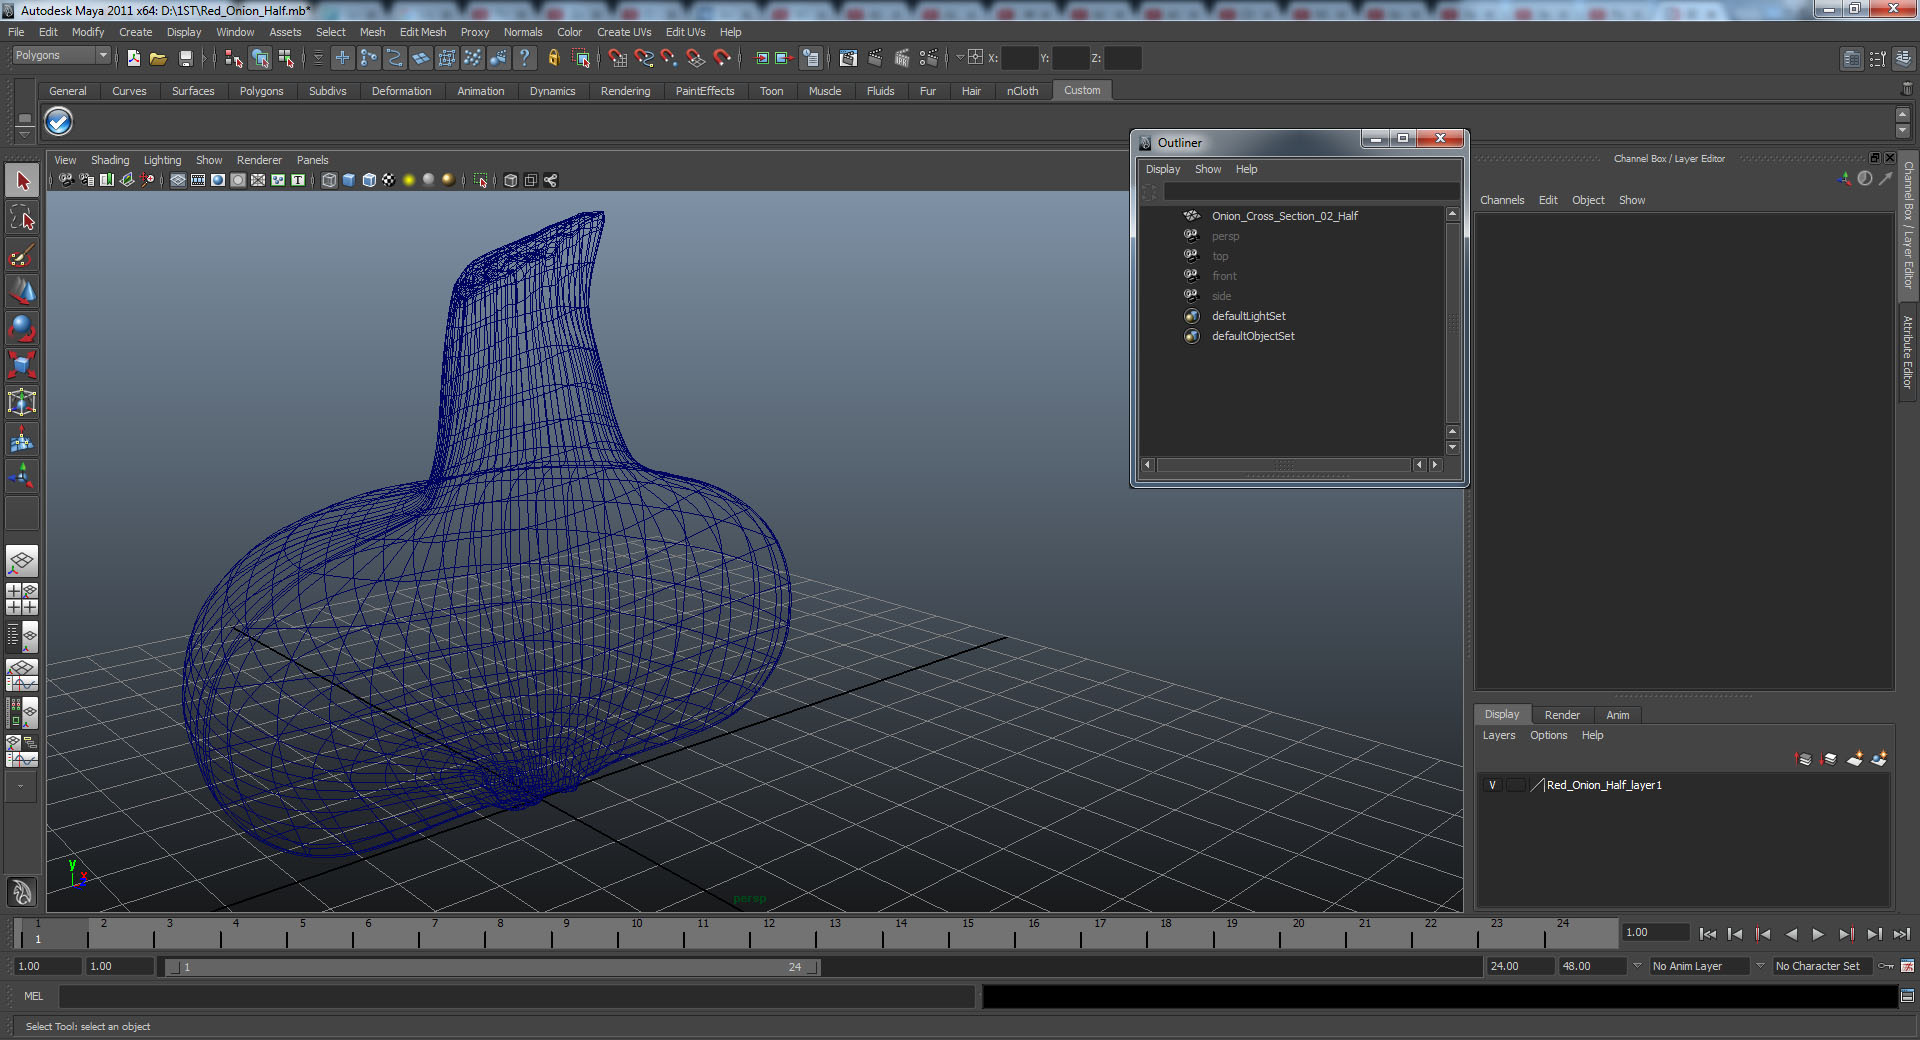The width and height of the screenshot is (1920, 1040).
Task: Switch to Persp/Graph Editor layout
Action: pyautogui.click(x=22, y=674)
